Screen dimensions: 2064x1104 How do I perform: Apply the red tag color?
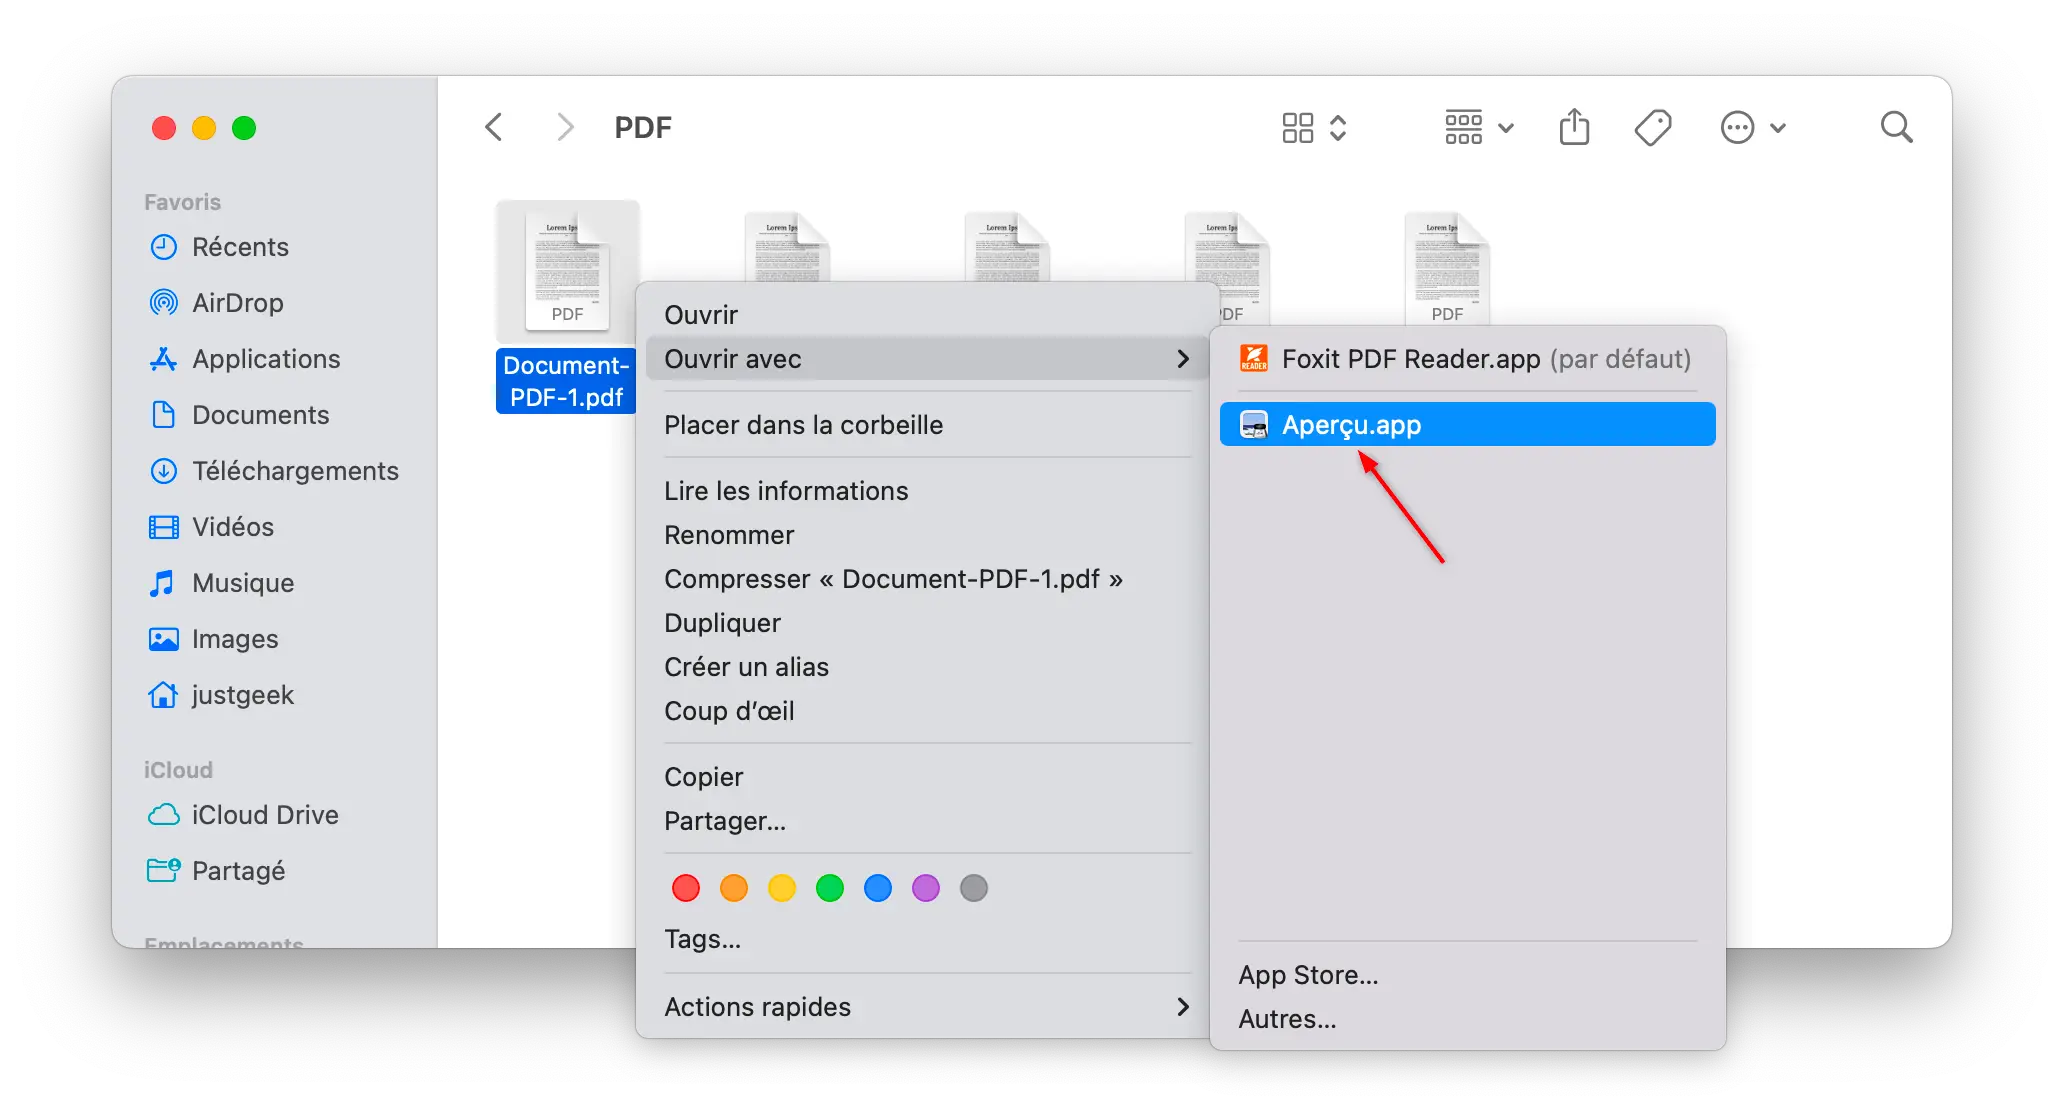(x=686, y=888)
